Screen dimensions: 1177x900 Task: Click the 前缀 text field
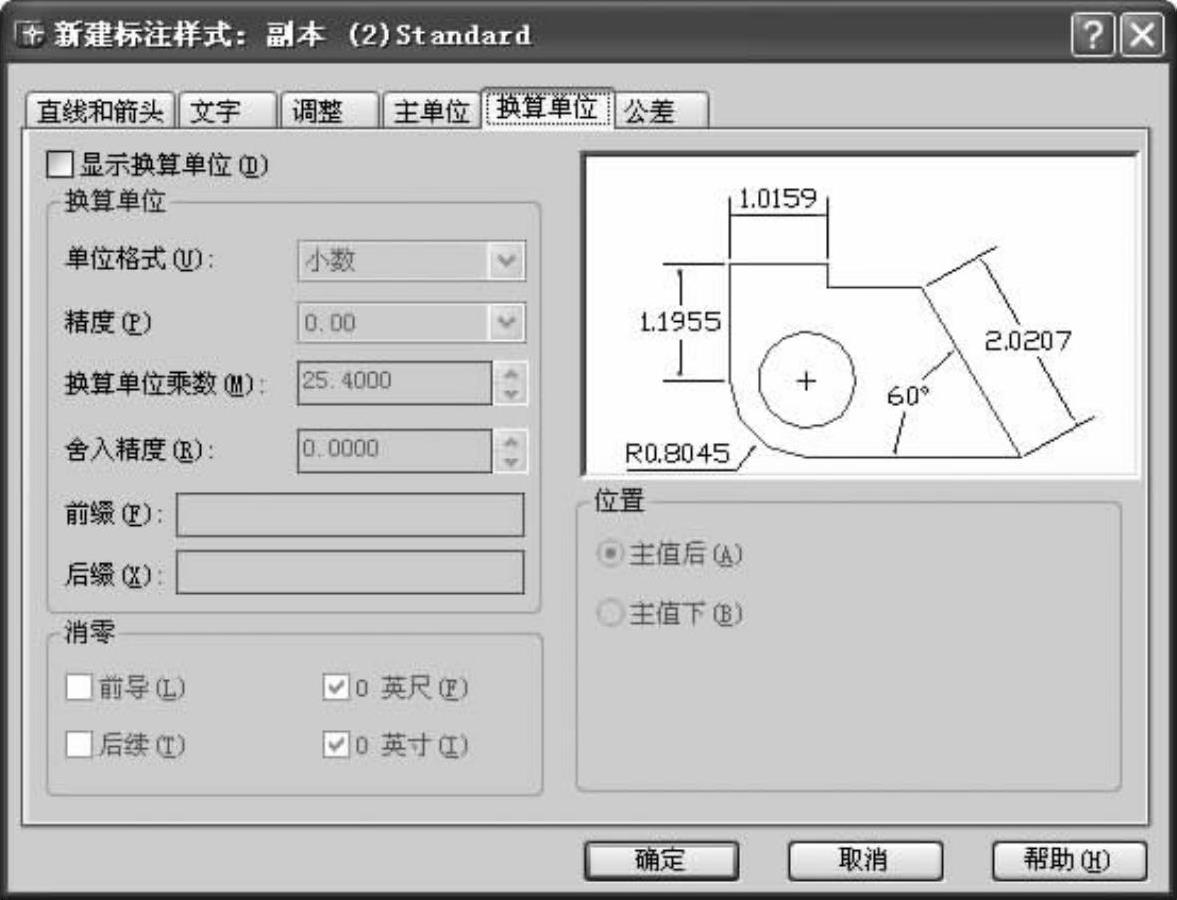click(350, 514)
